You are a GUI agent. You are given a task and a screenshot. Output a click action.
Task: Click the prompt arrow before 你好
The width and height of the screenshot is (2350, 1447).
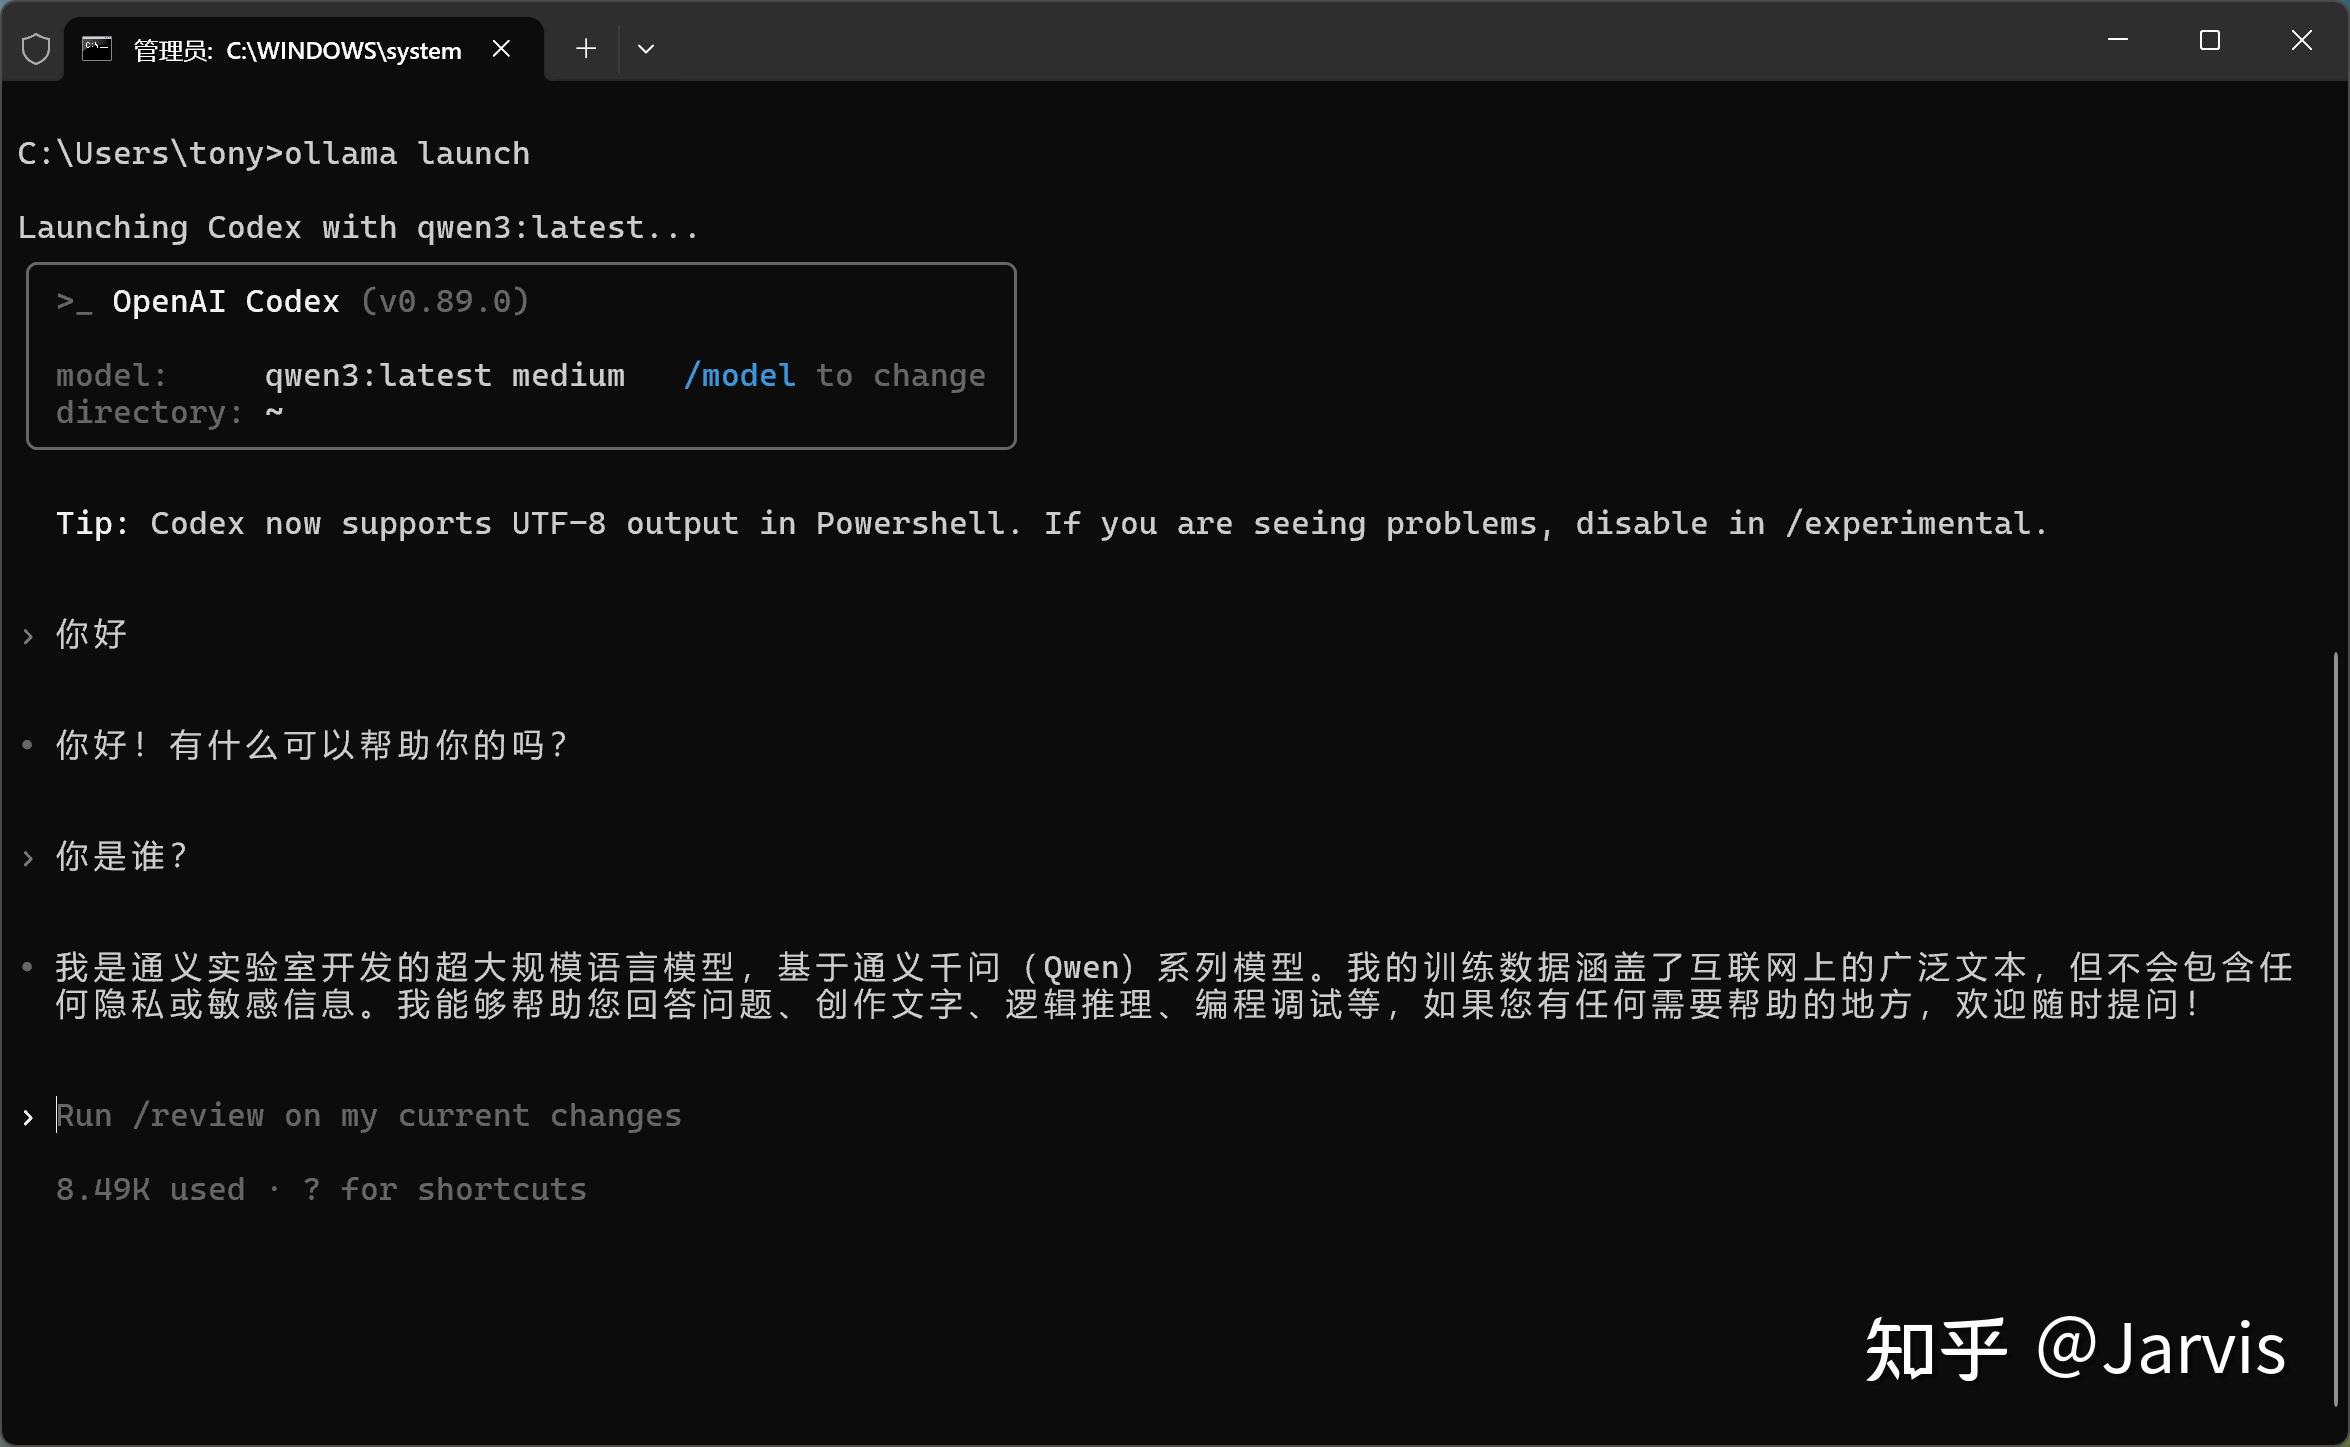(x=27, y=634)
